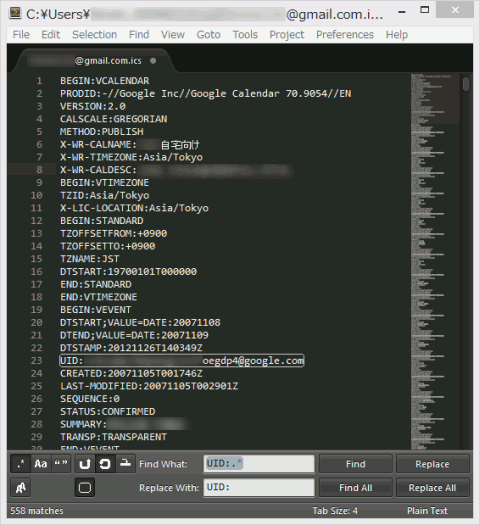480x525 pixels.
Task: Click the Sublime Text title bar icon
Action: point(15,13)
